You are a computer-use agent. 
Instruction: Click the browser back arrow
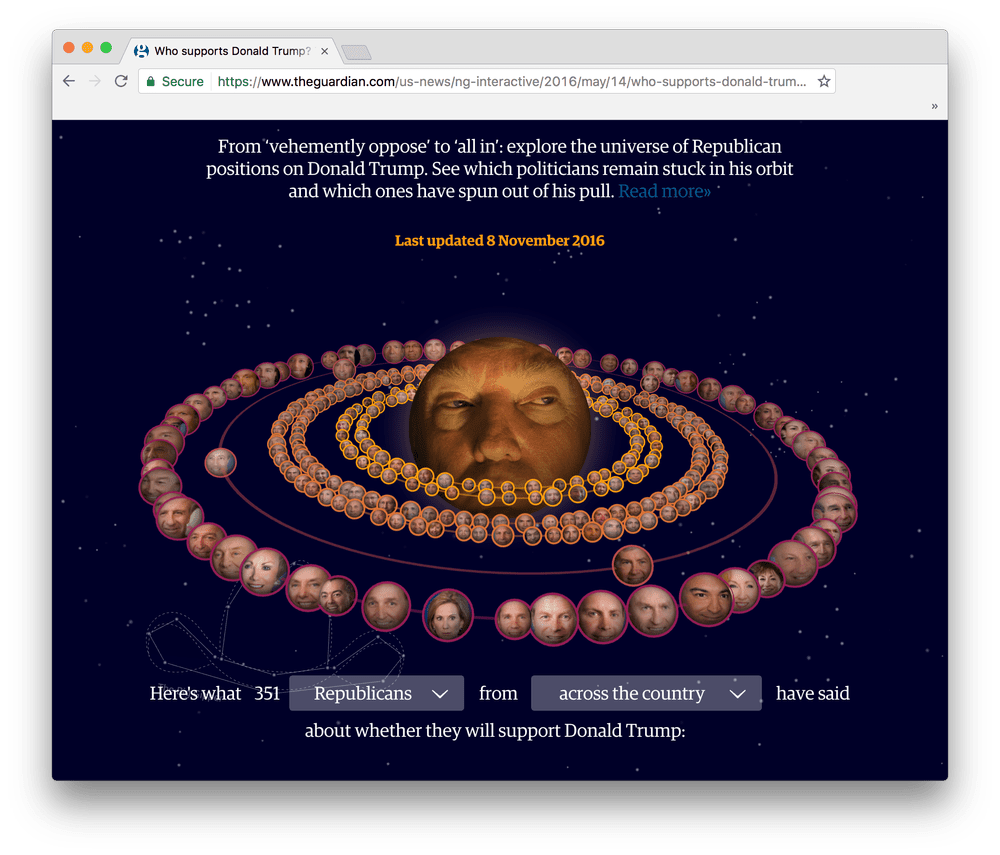click(x=69, y=81)
